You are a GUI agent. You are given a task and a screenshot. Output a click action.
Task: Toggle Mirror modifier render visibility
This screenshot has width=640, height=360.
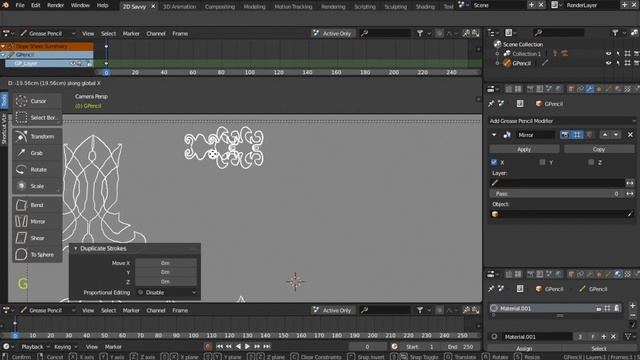[564, 135]
